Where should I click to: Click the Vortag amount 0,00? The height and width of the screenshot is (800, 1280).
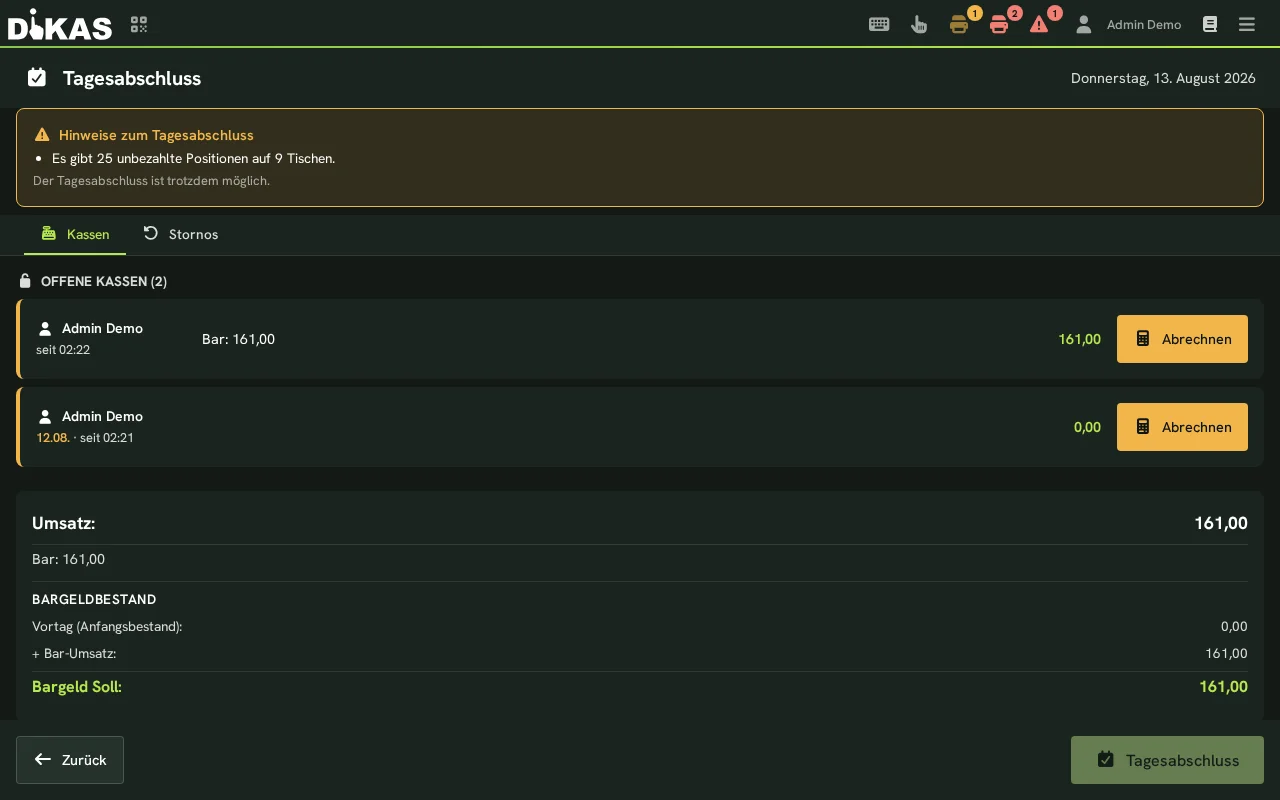click(1234, 627)
